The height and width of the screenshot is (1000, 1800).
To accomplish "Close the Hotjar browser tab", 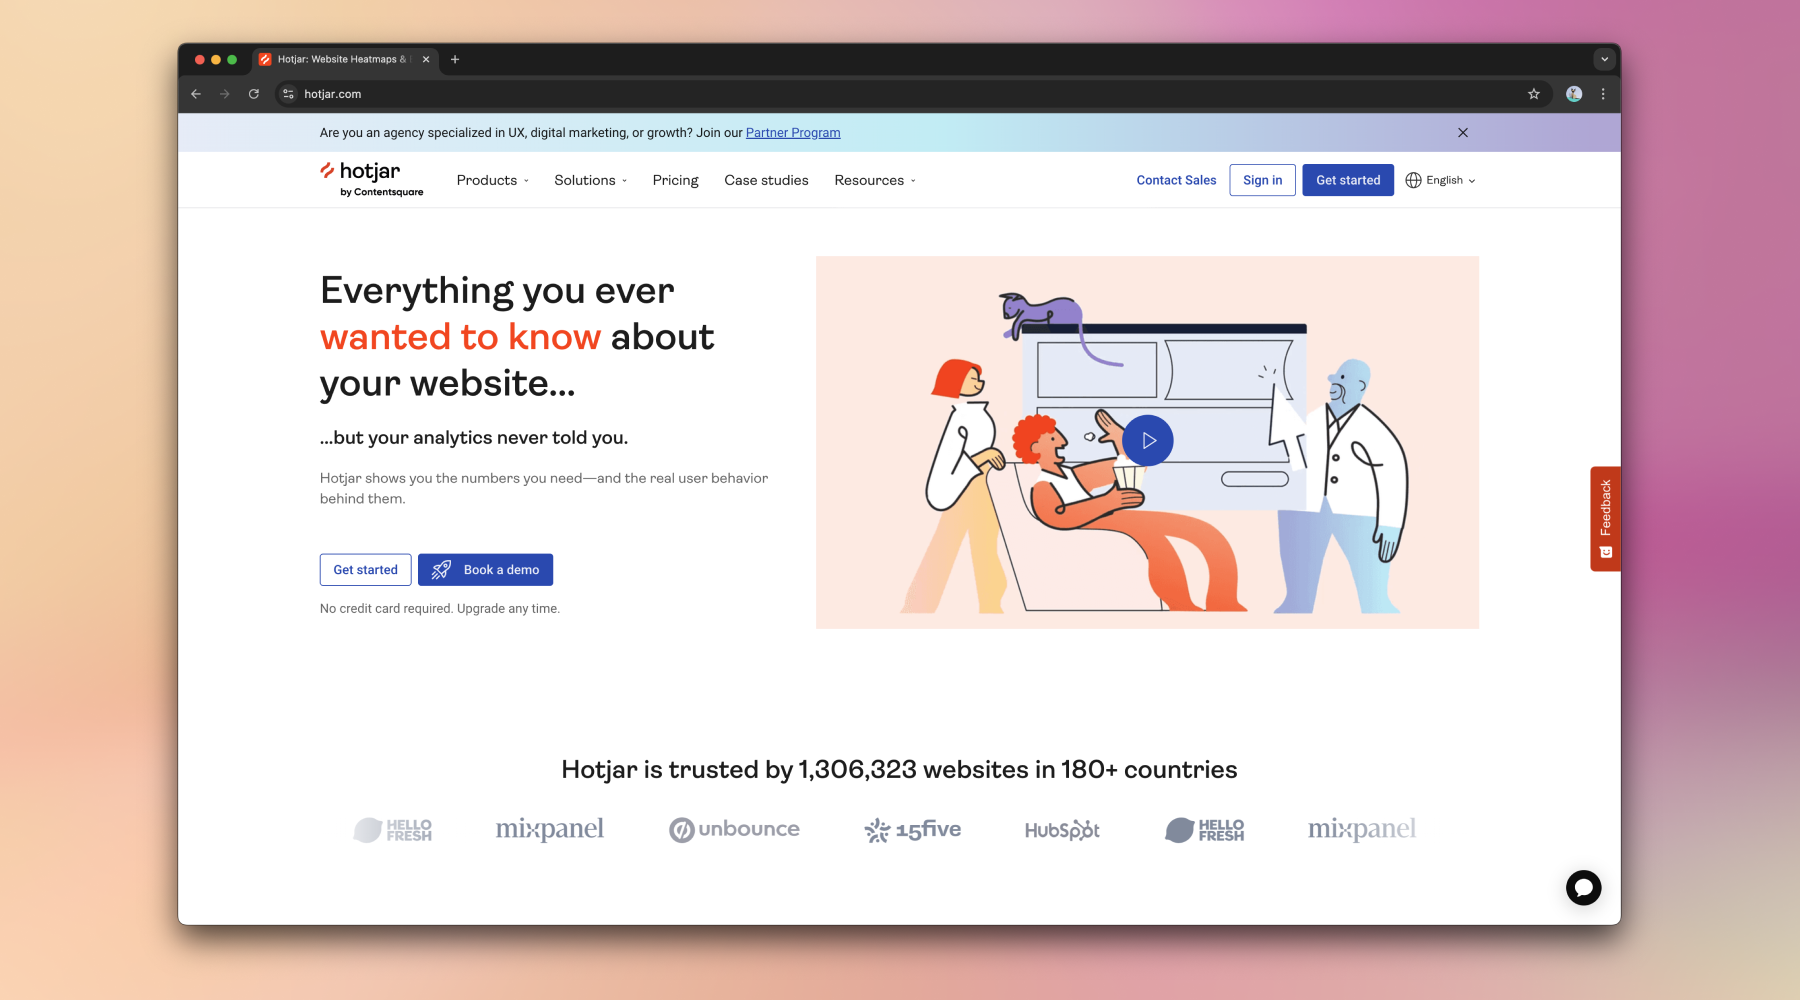I will coord(426,59).
